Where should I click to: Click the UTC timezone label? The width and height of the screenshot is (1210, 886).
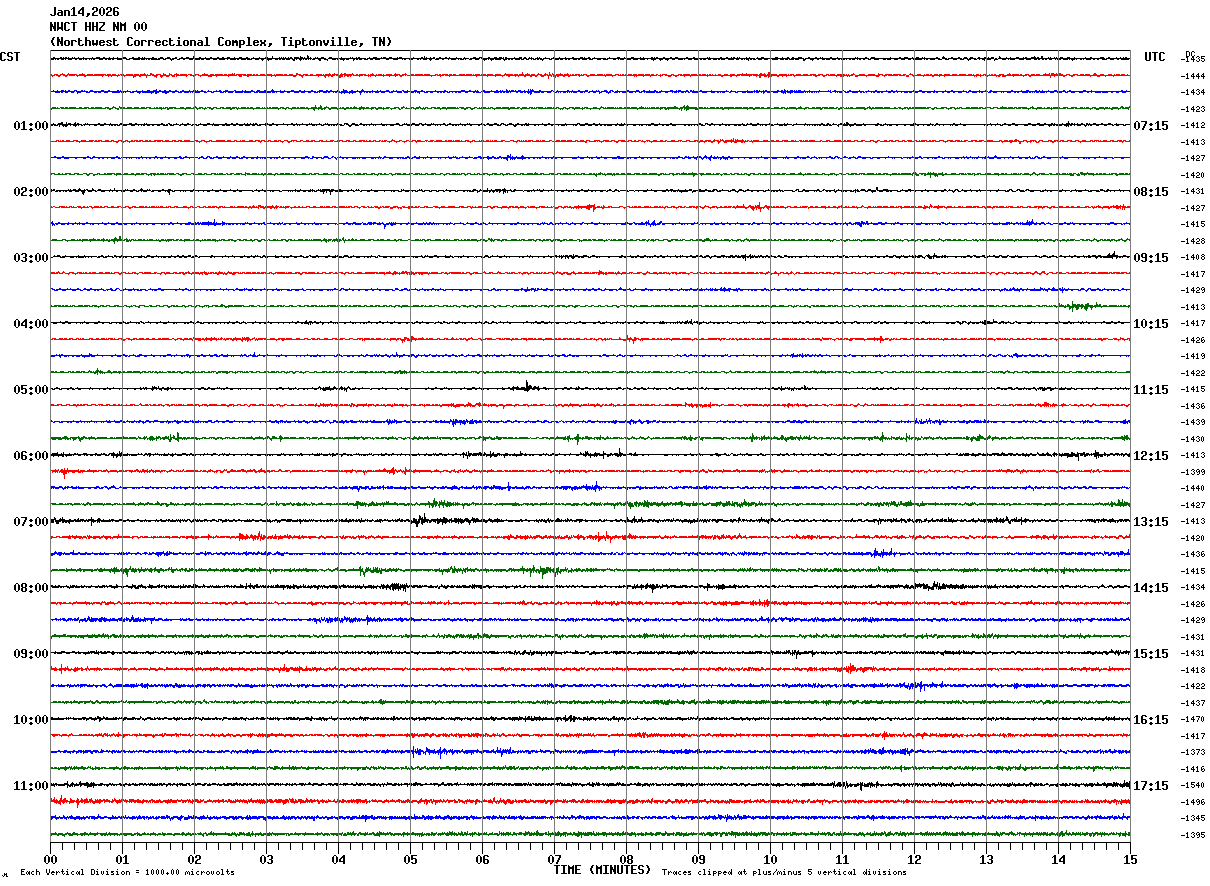(x=1154, y=57)
